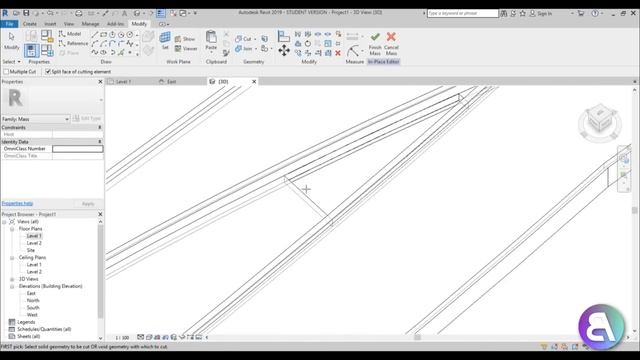Click Edit Type button
The image size is (640, 360).
click(x=87, y=118)
